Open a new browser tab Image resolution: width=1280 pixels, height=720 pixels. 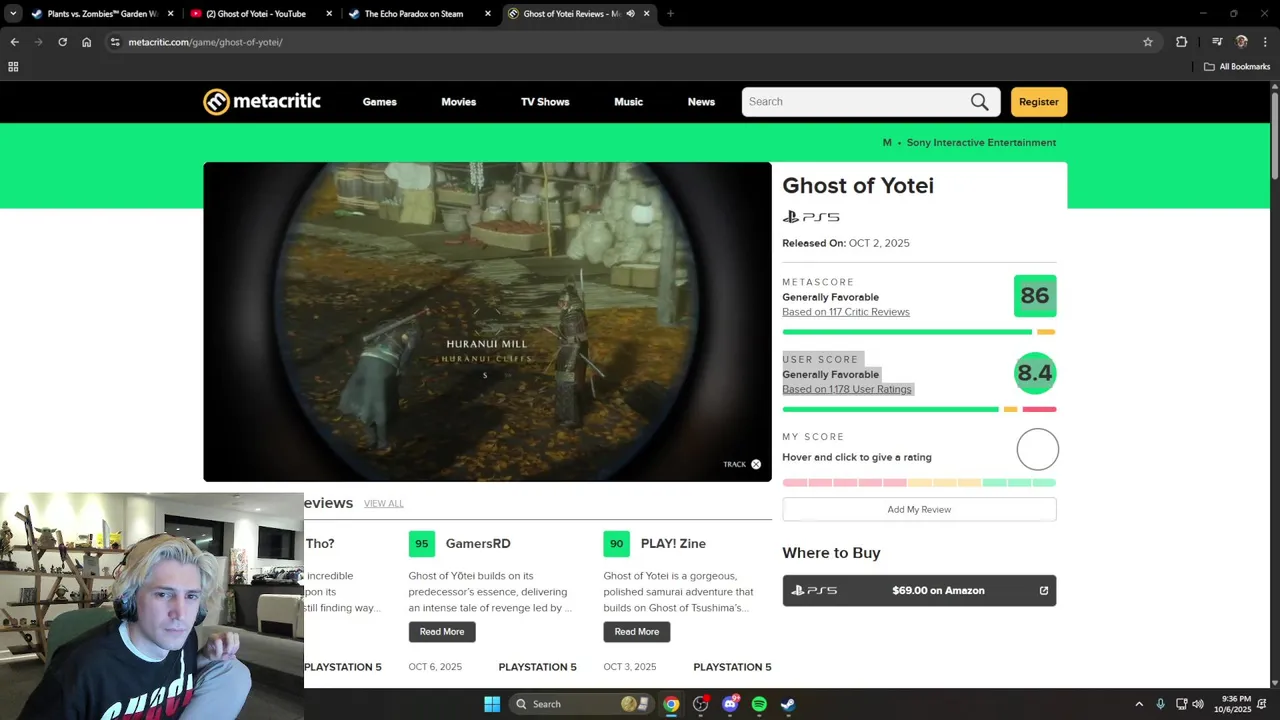point(670,14)
